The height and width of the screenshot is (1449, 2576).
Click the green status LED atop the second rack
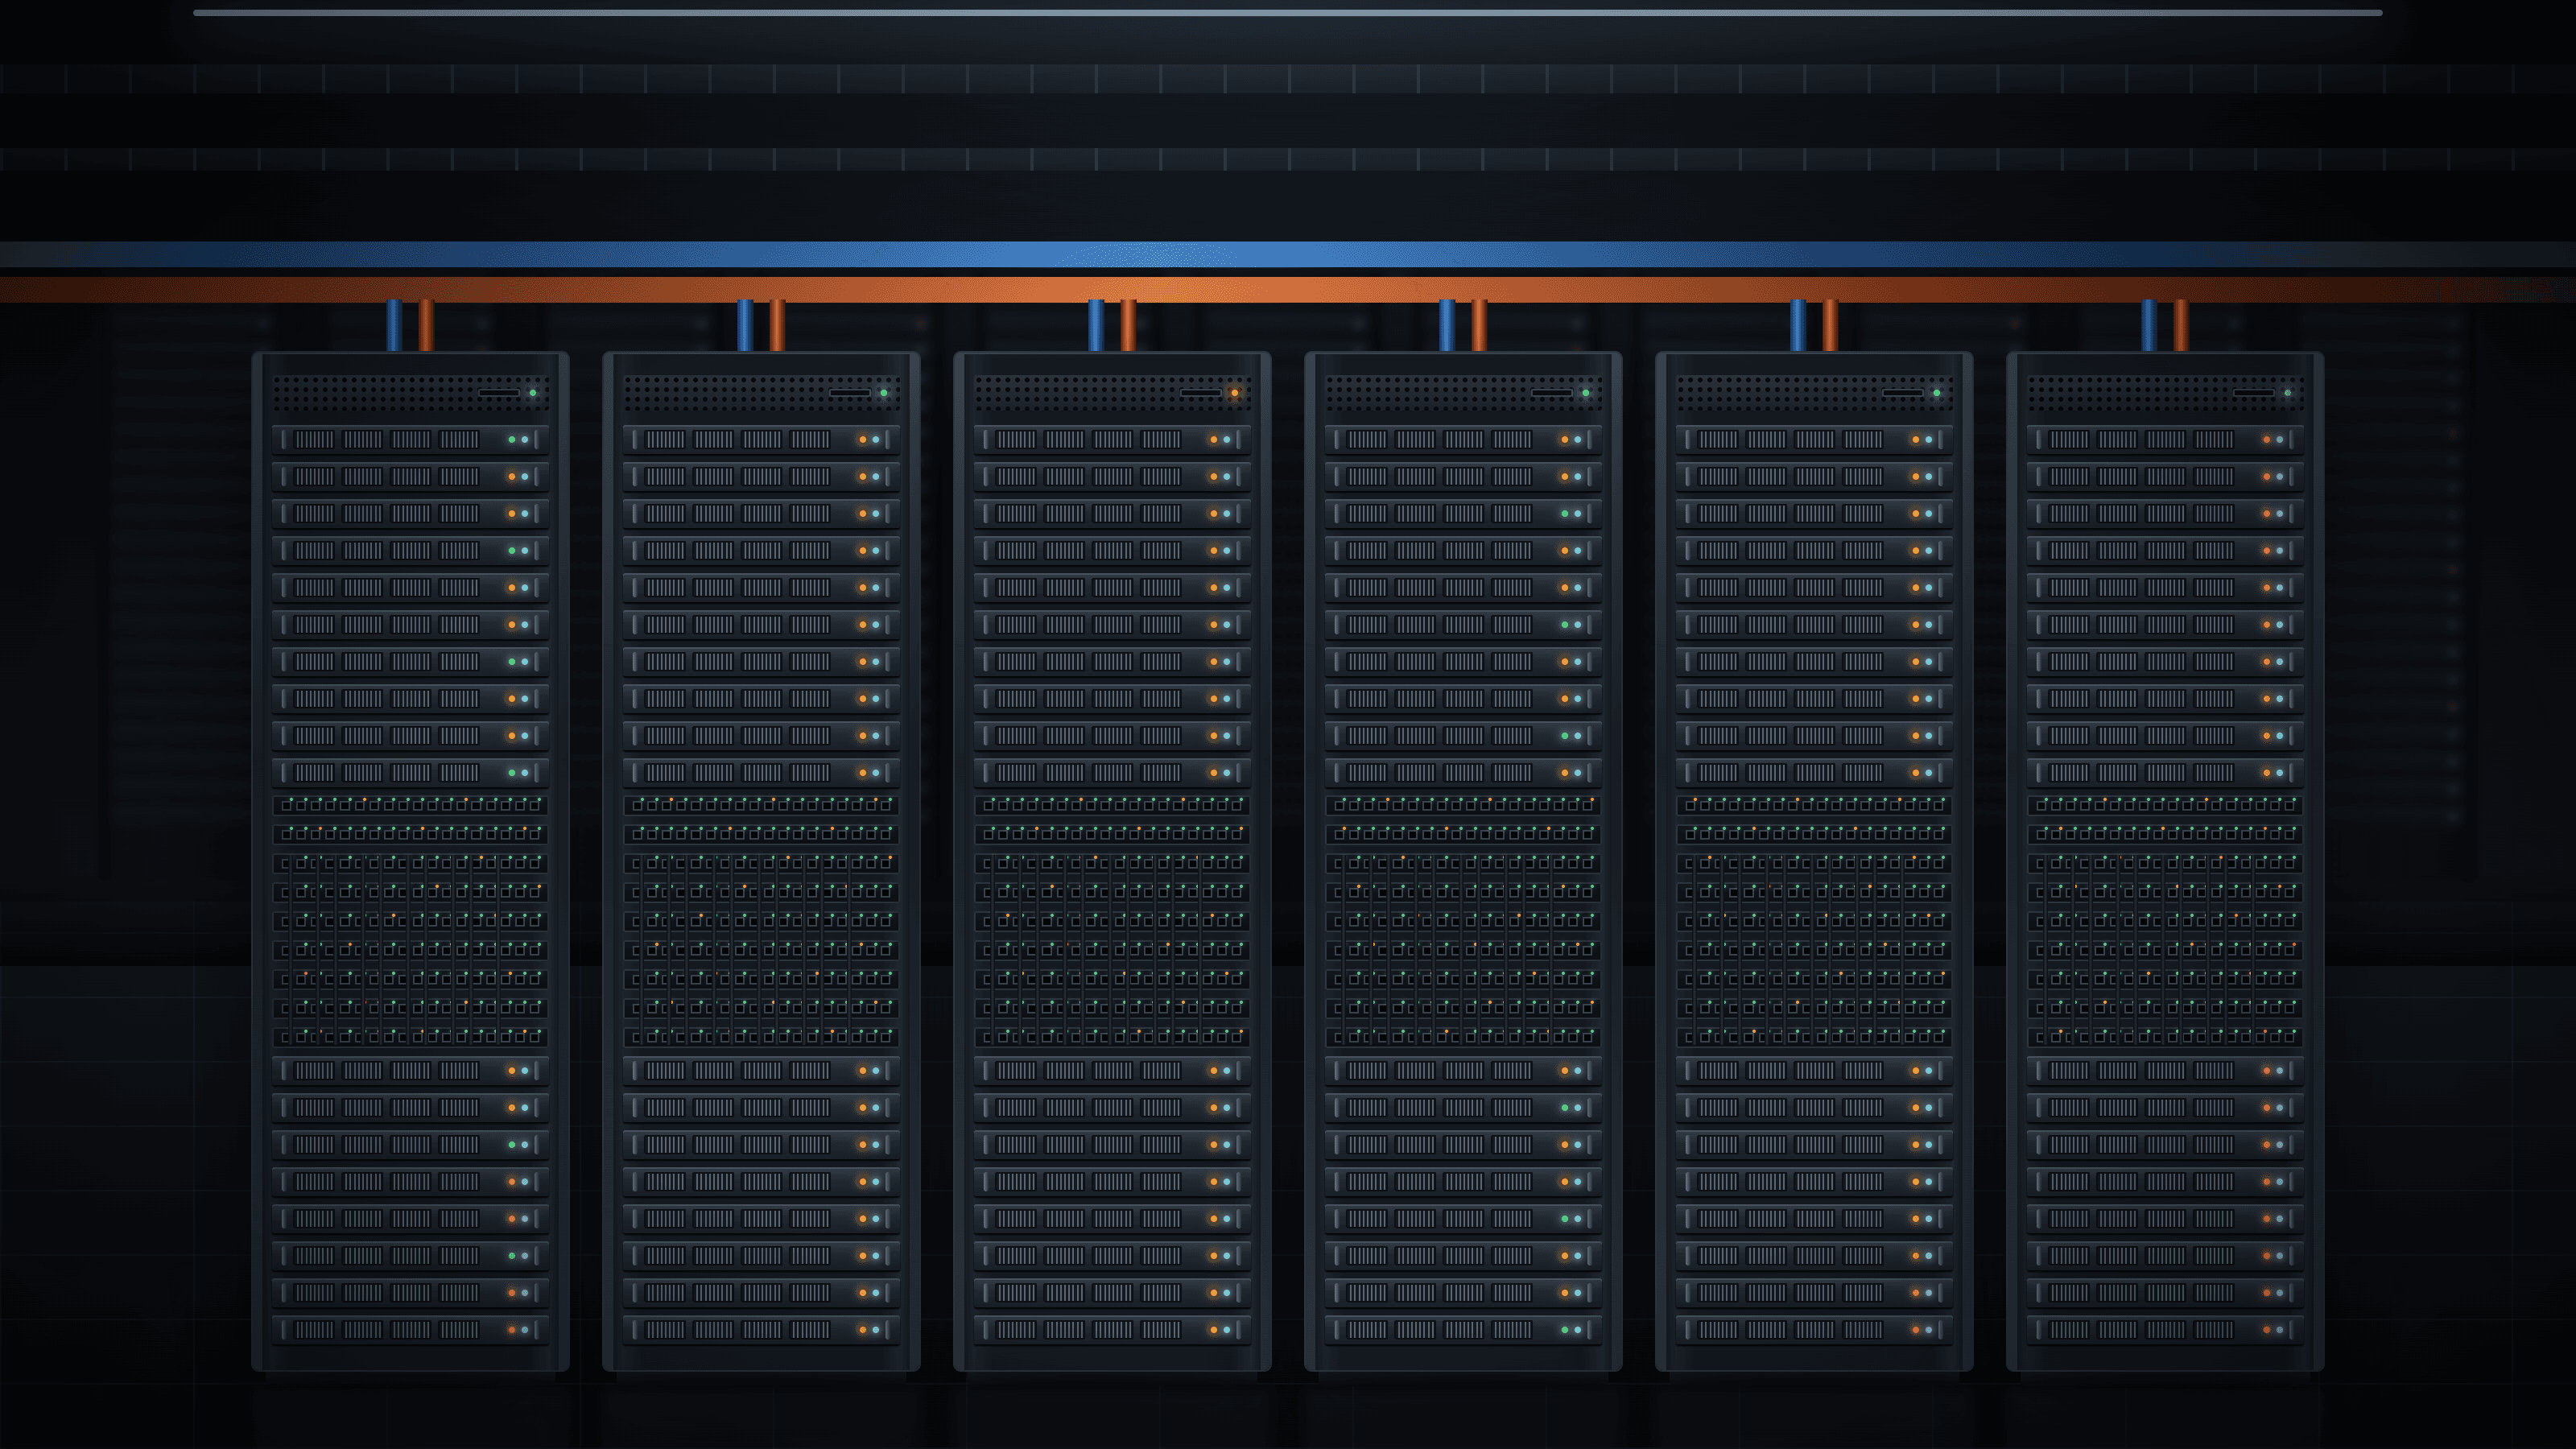click(x=884, y=393)
